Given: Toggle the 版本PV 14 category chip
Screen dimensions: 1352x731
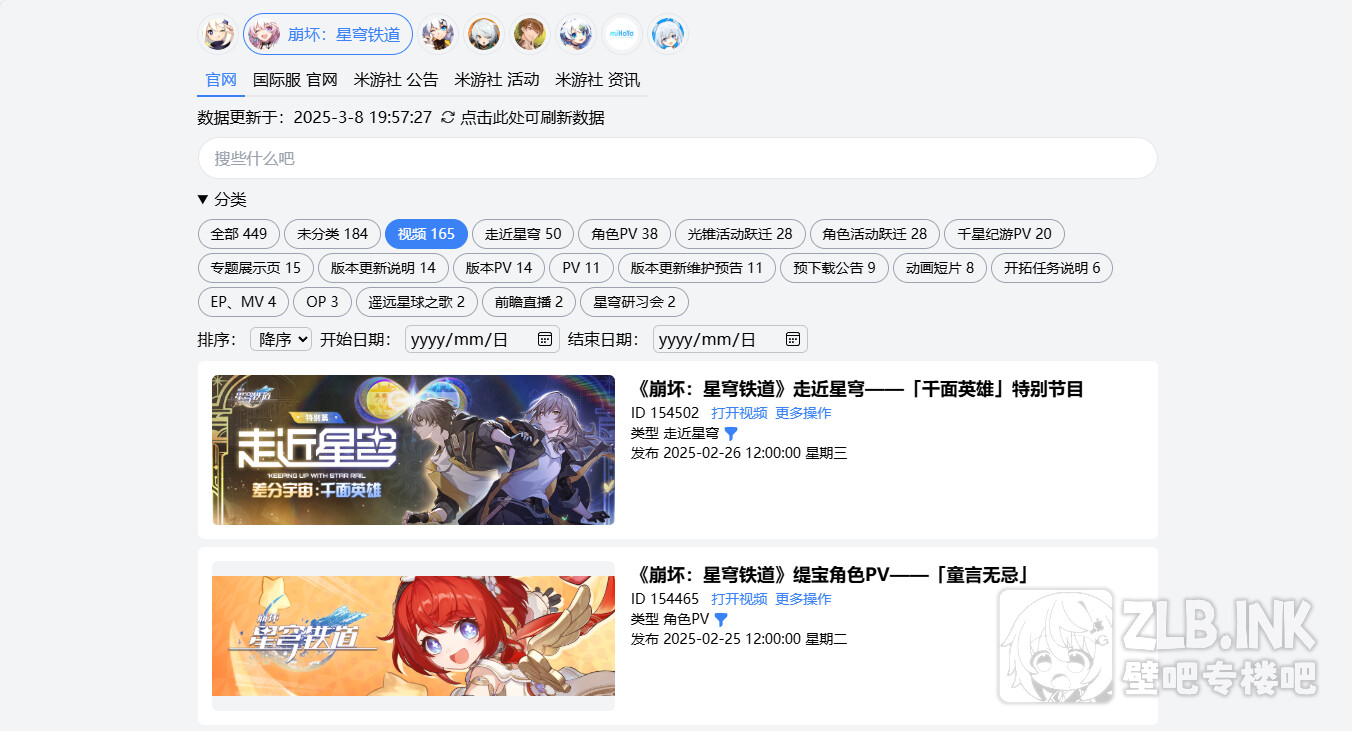Looking at the screenshot, I should [499, 268].
